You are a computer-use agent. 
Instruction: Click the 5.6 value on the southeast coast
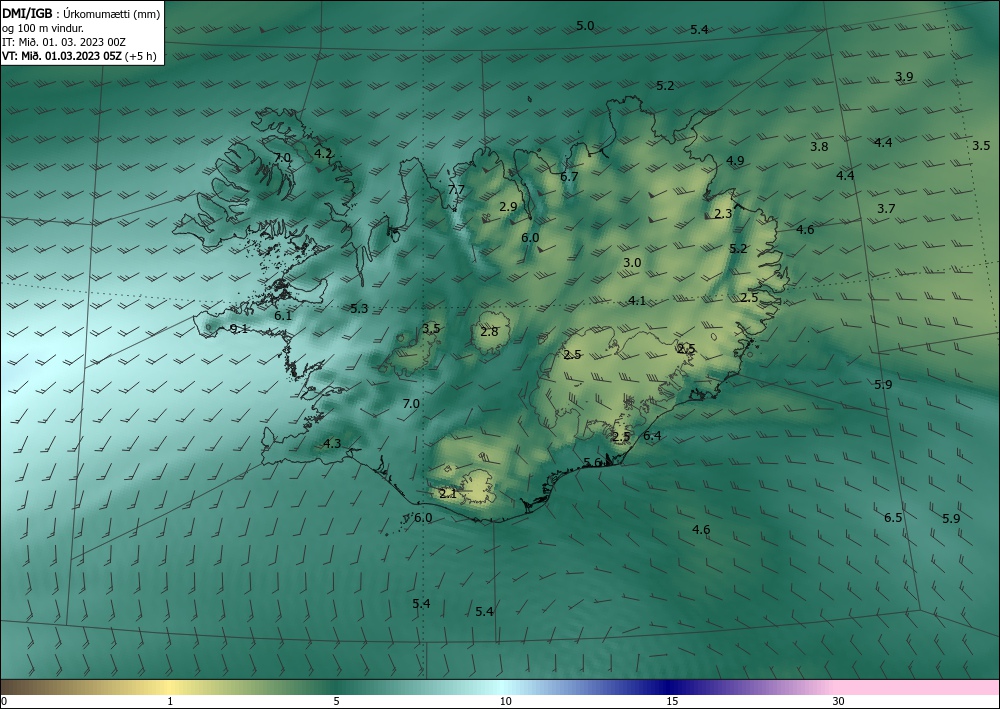pos(592,463)
